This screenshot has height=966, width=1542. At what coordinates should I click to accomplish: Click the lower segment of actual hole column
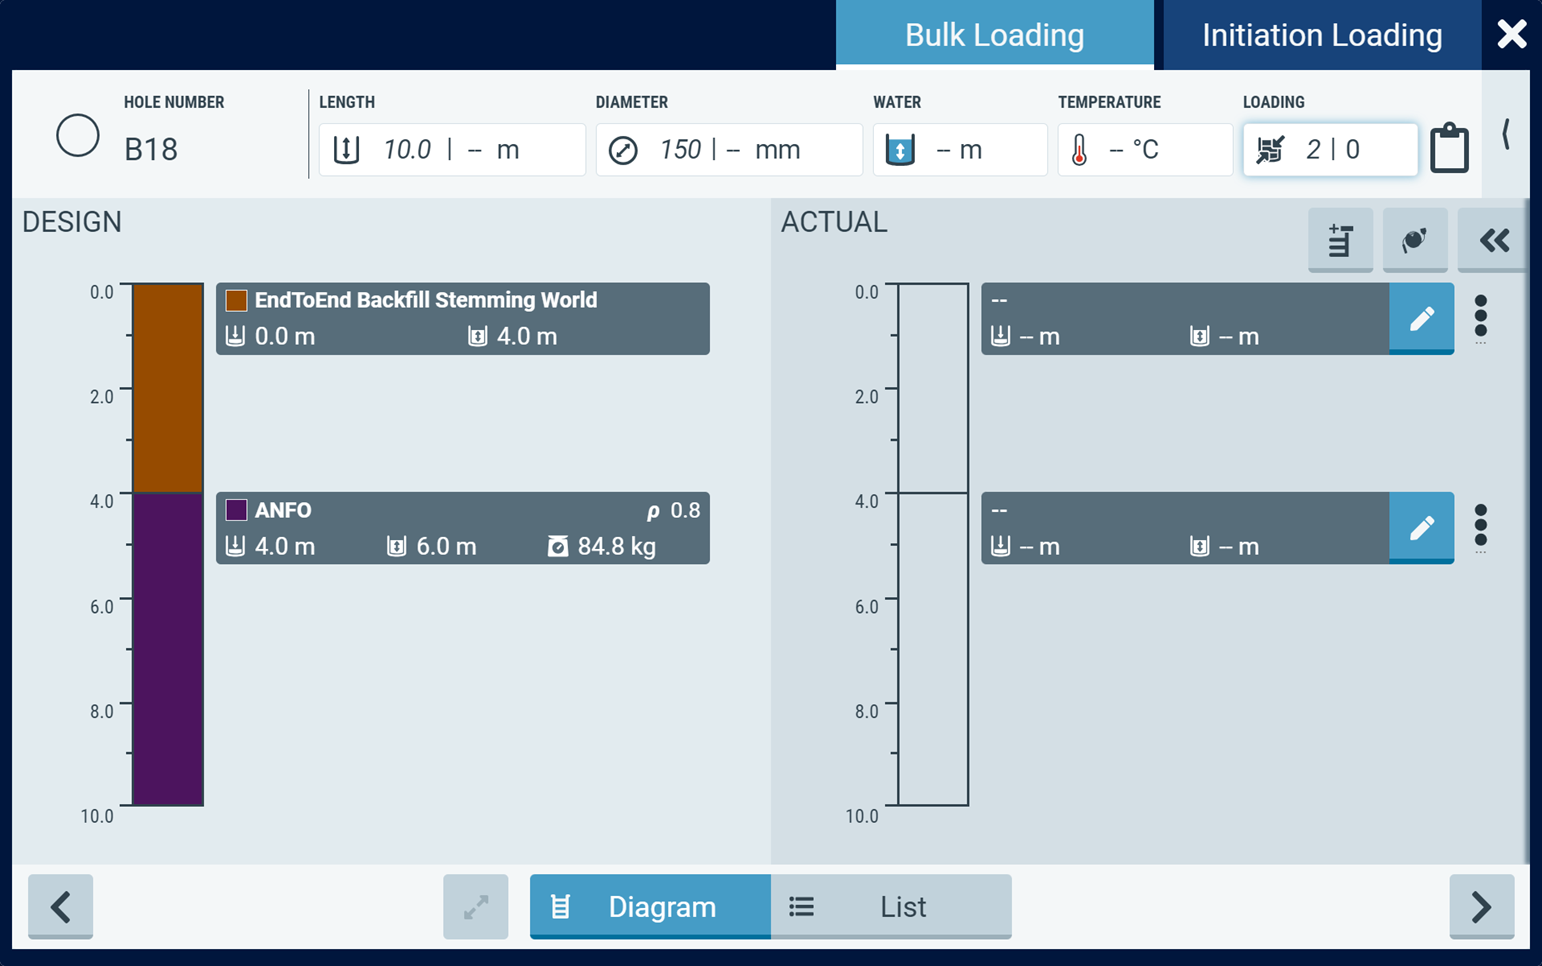[x=933, y=649]
